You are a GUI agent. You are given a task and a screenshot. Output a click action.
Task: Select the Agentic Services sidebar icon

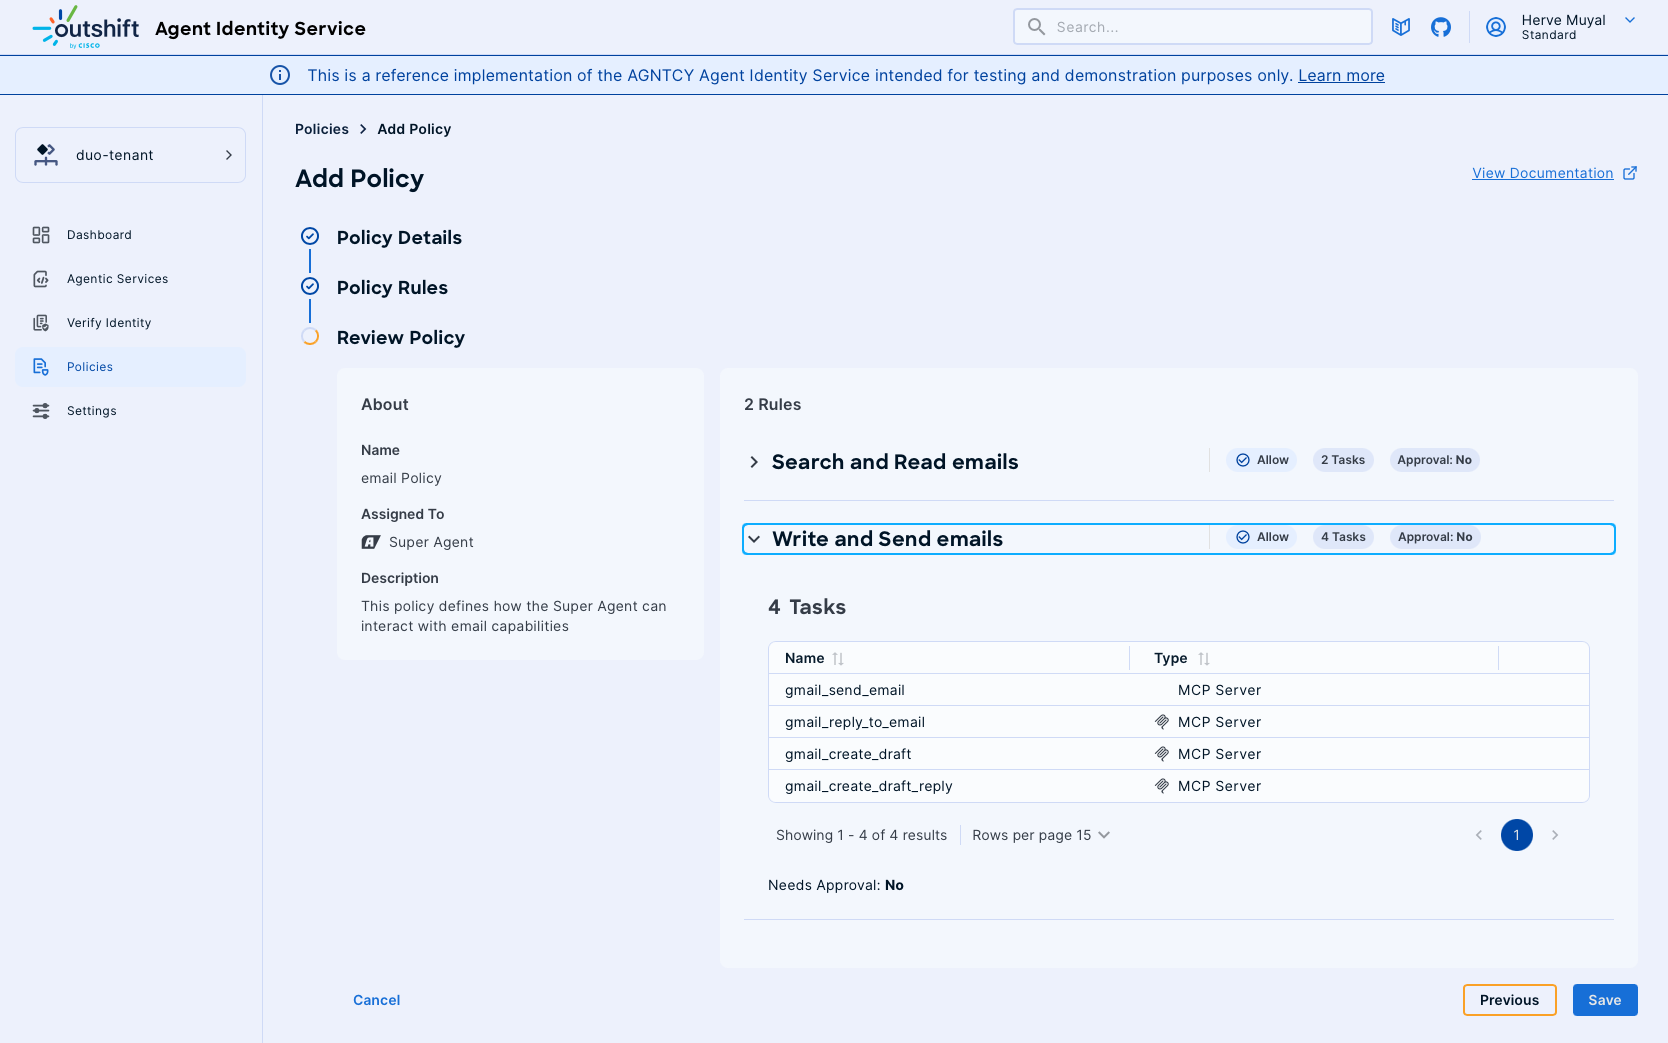coord(41,278)
